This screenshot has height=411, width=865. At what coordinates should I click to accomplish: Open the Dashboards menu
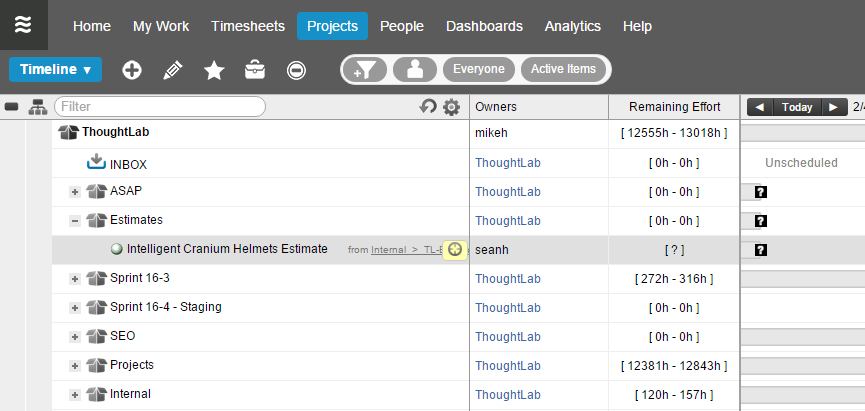tap(484, 26)
